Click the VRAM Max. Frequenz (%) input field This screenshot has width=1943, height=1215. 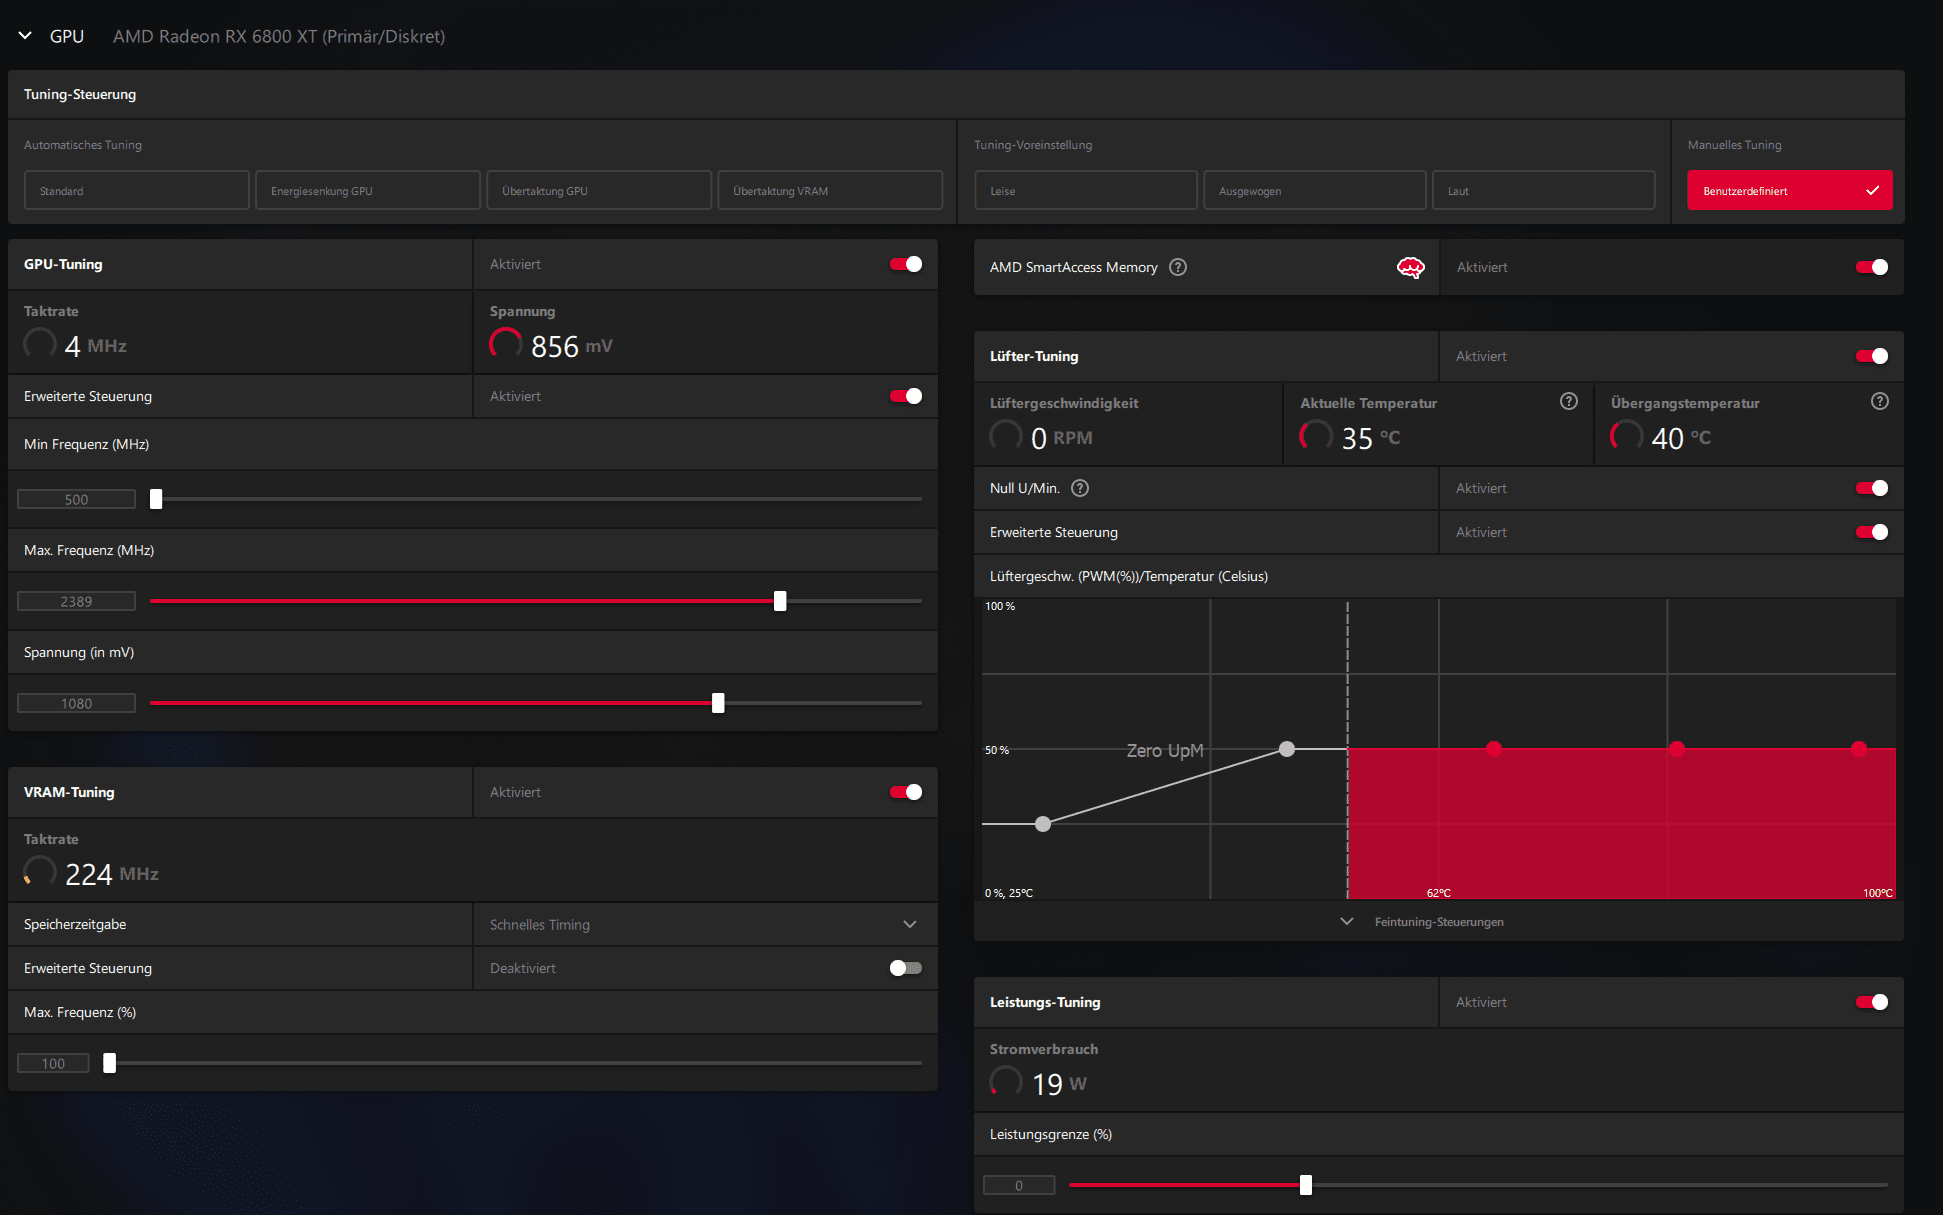pos(53,1063)
